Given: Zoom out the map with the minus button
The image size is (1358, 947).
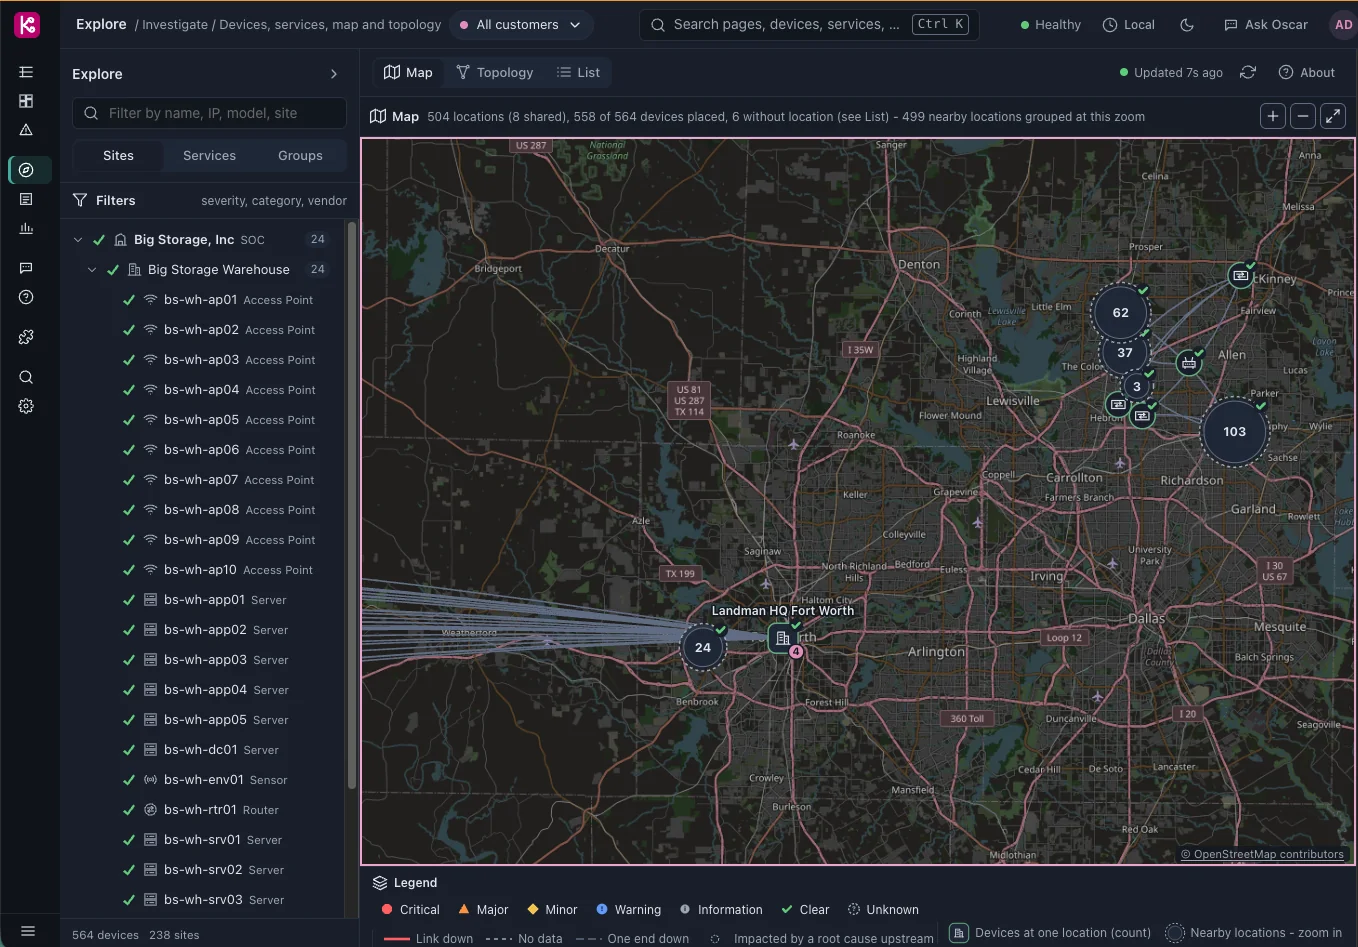Looking at the screenshot, I should point(1303,116).
